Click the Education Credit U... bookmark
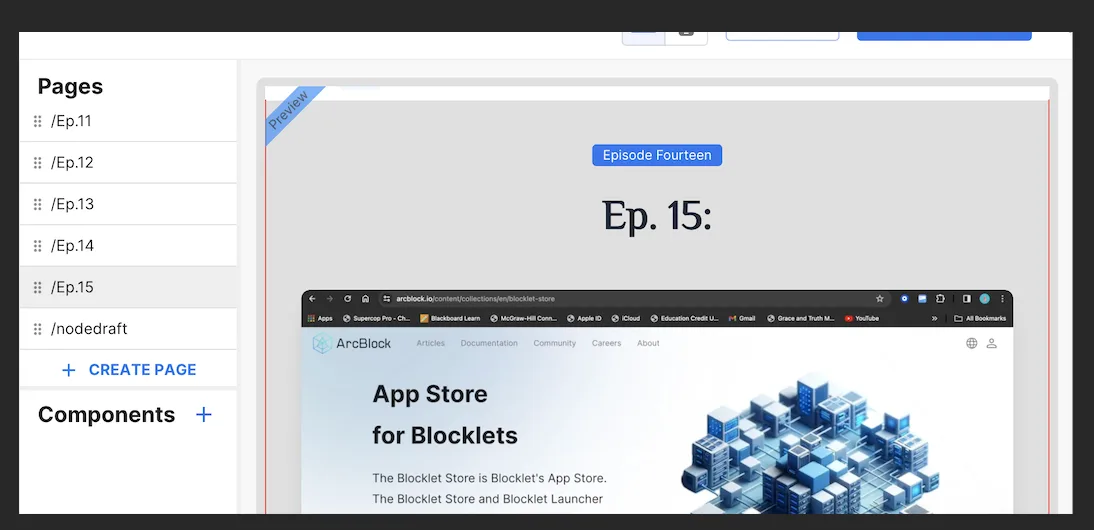 pos(684,318)
